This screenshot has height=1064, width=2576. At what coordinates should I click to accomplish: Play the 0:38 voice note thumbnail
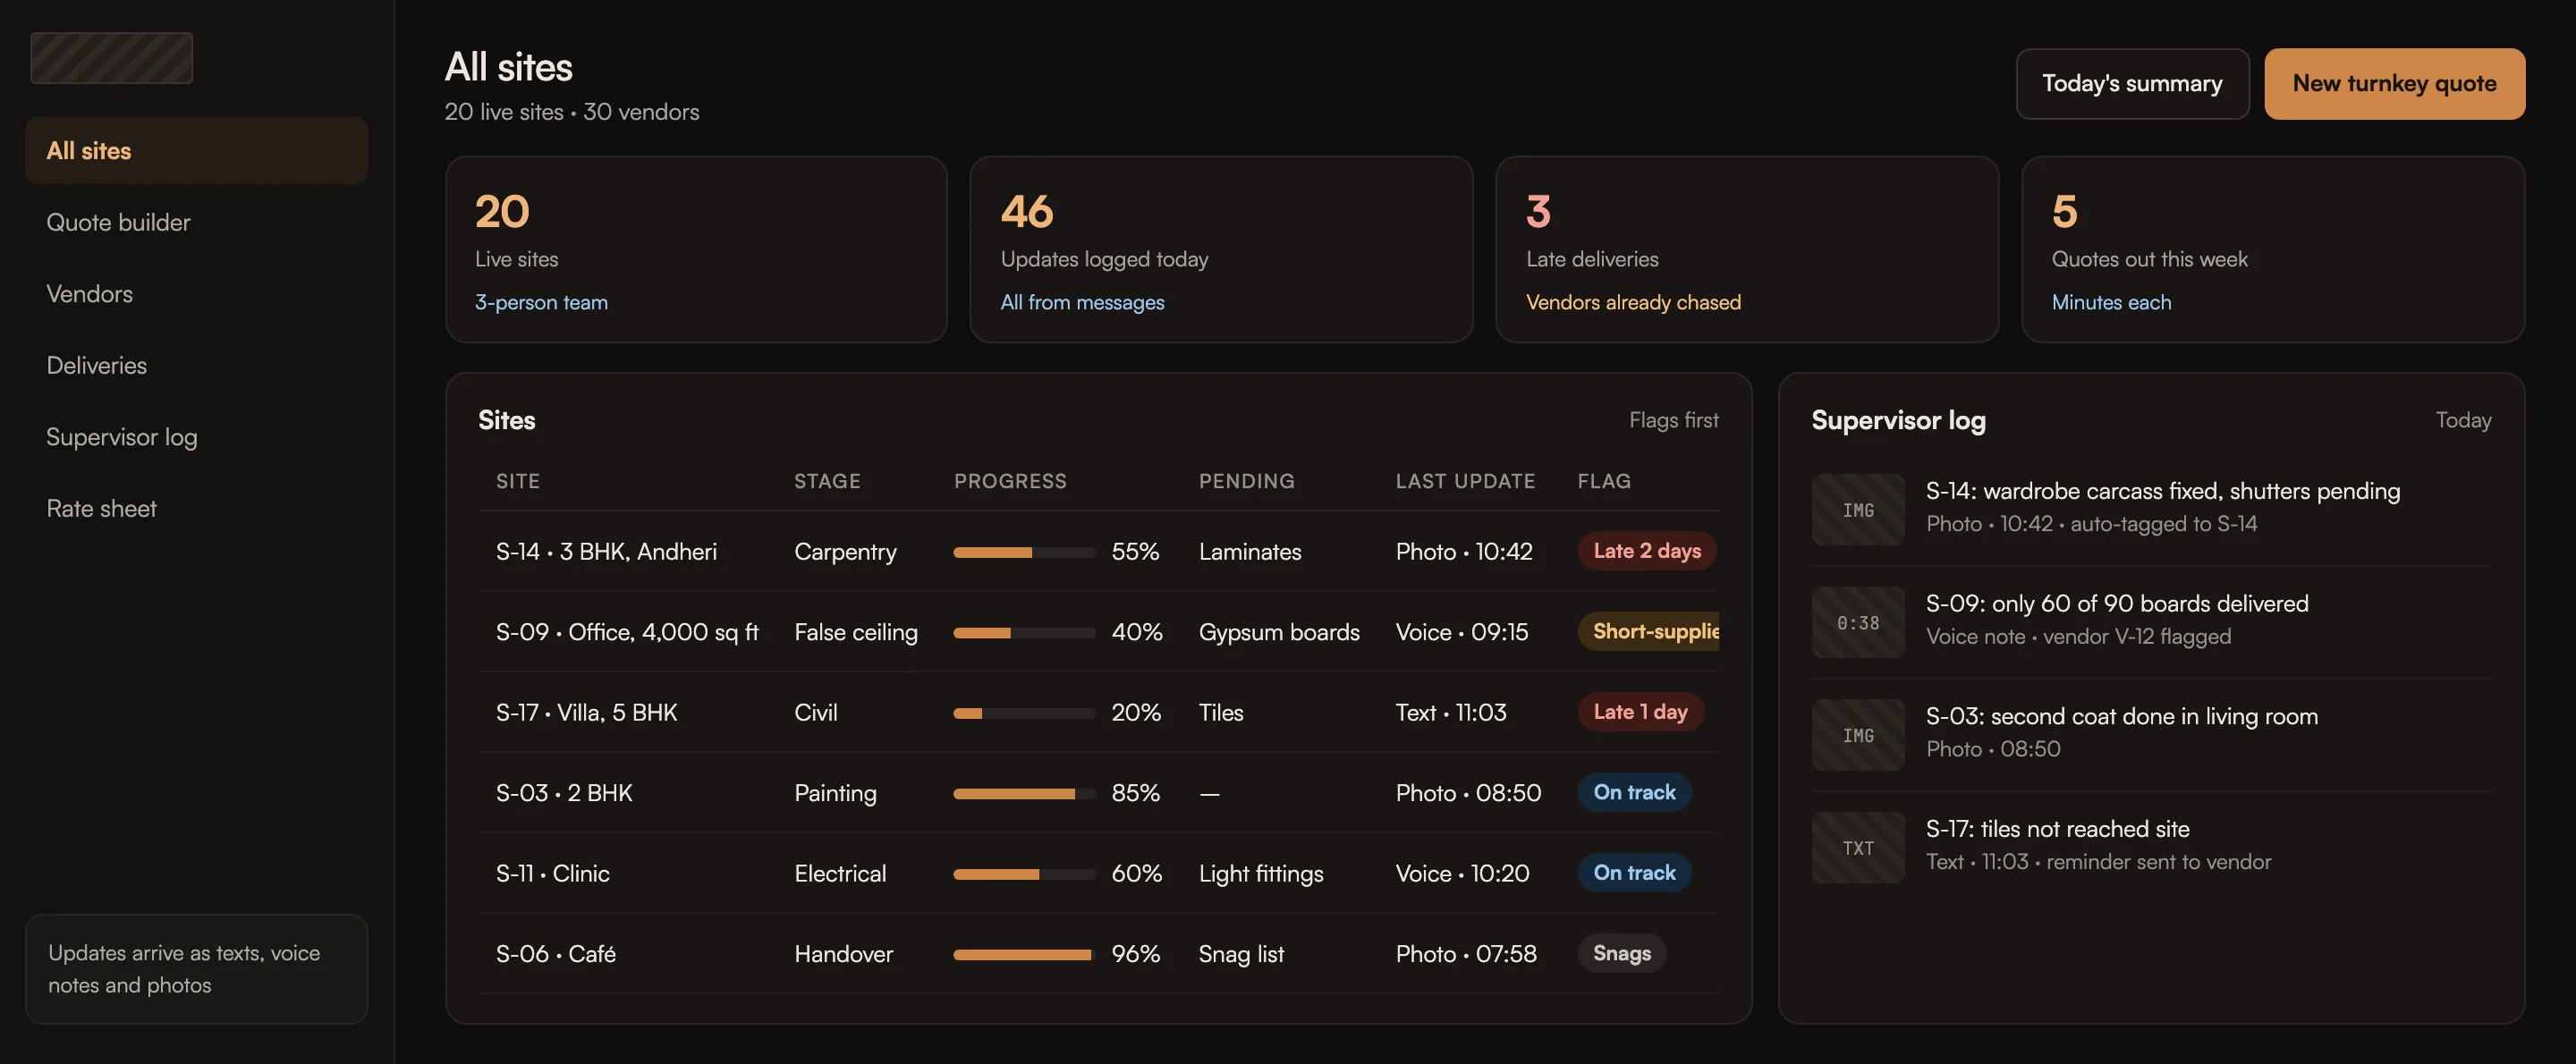tap(1858, 622)
